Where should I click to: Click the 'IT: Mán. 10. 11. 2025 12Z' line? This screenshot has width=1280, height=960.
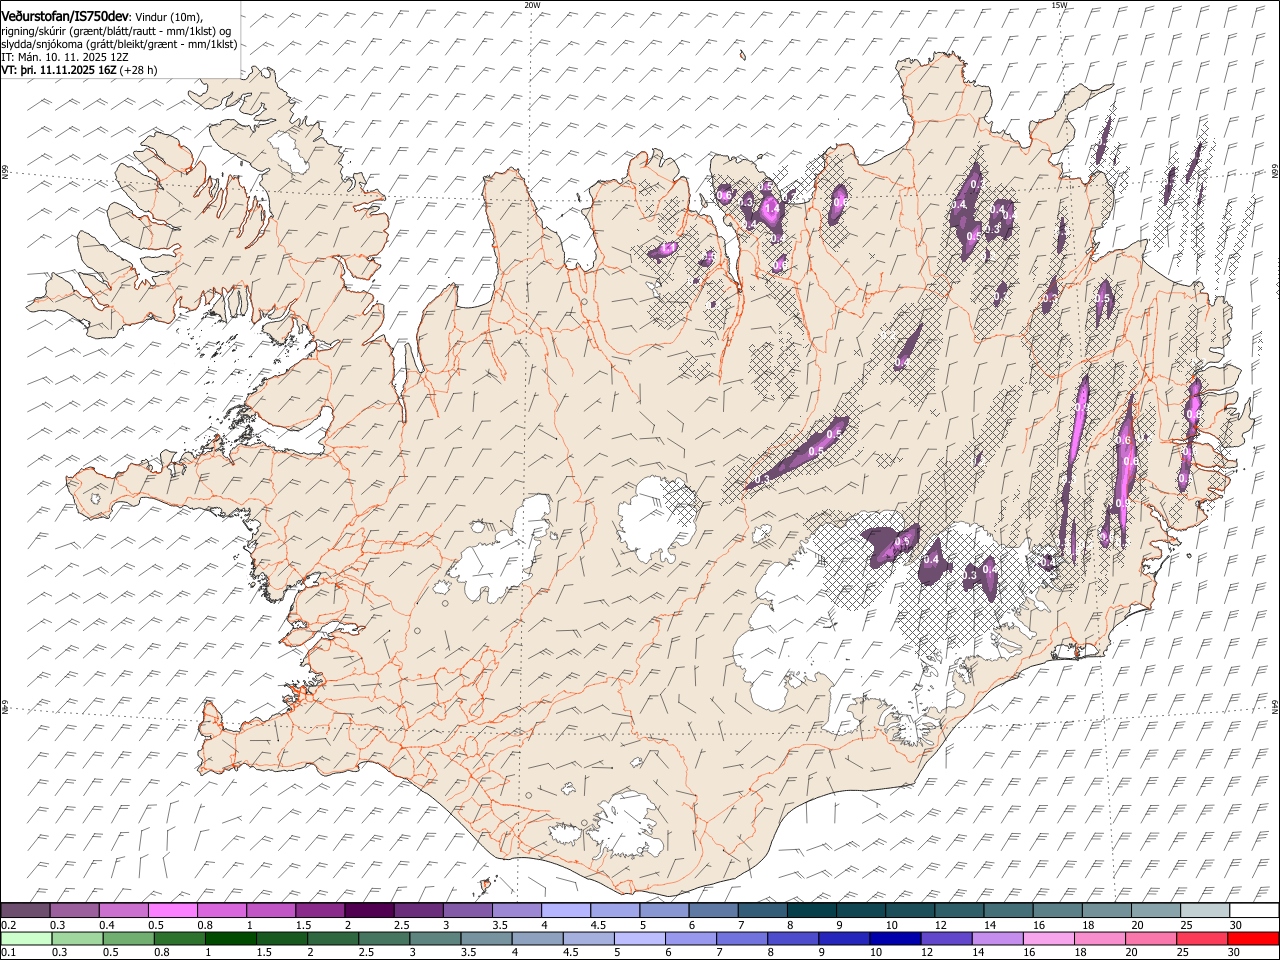(65, 58)
